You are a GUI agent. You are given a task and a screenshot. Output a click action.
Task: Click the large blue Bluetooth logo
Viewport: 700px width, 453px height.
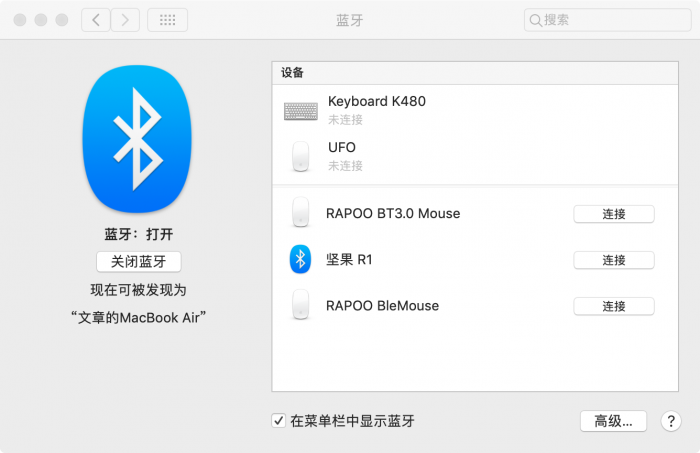pyautogui.click(x=139, y=134)
